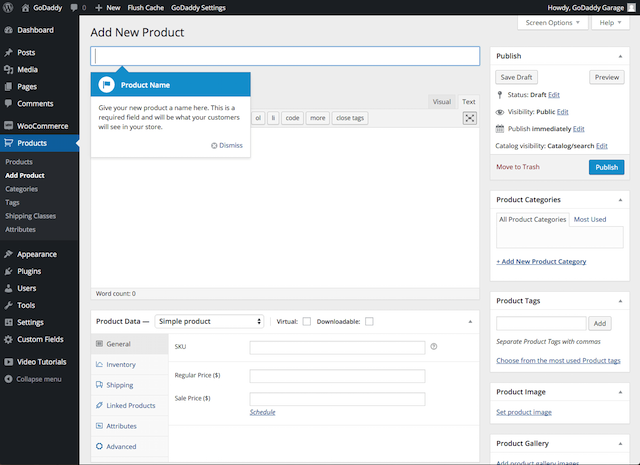640x465 pixels.
Task: Open GoDaddy Settings in admin bar
Action: pos(198,7)
